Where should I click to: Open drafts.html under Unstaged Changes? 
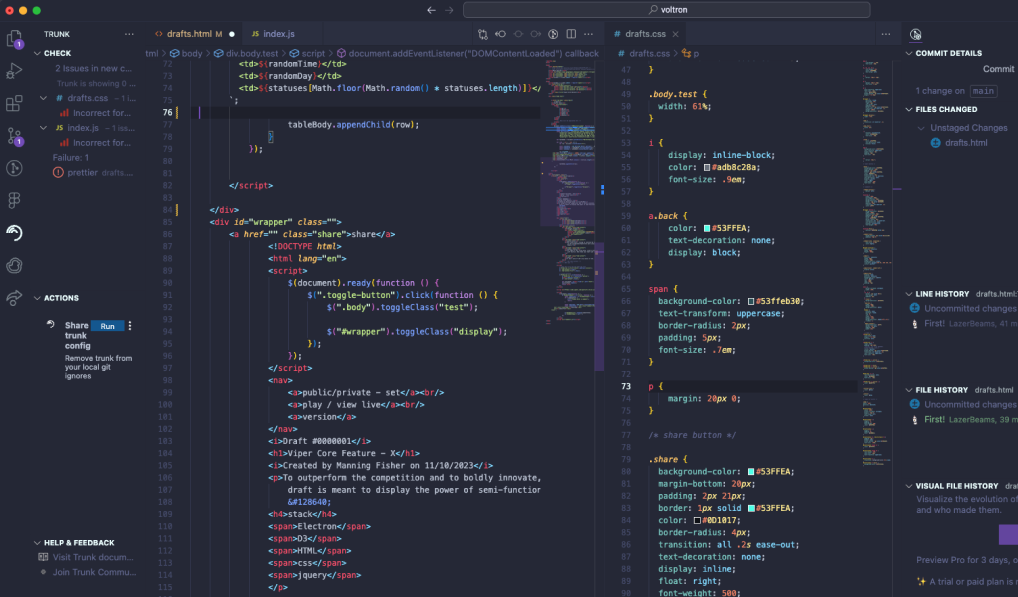(x=966, y=143)
